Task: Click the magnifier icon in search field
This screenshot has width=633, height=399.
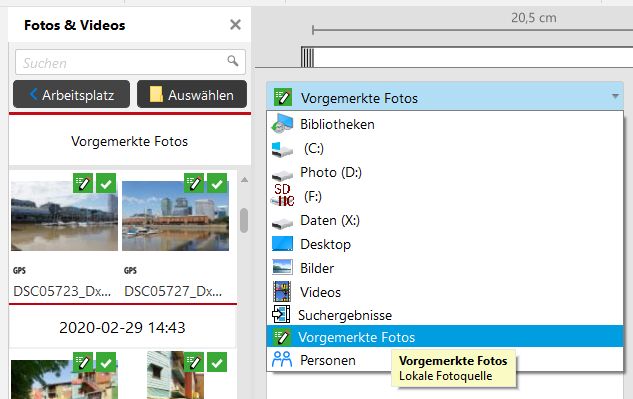Action: pos(233,61)
